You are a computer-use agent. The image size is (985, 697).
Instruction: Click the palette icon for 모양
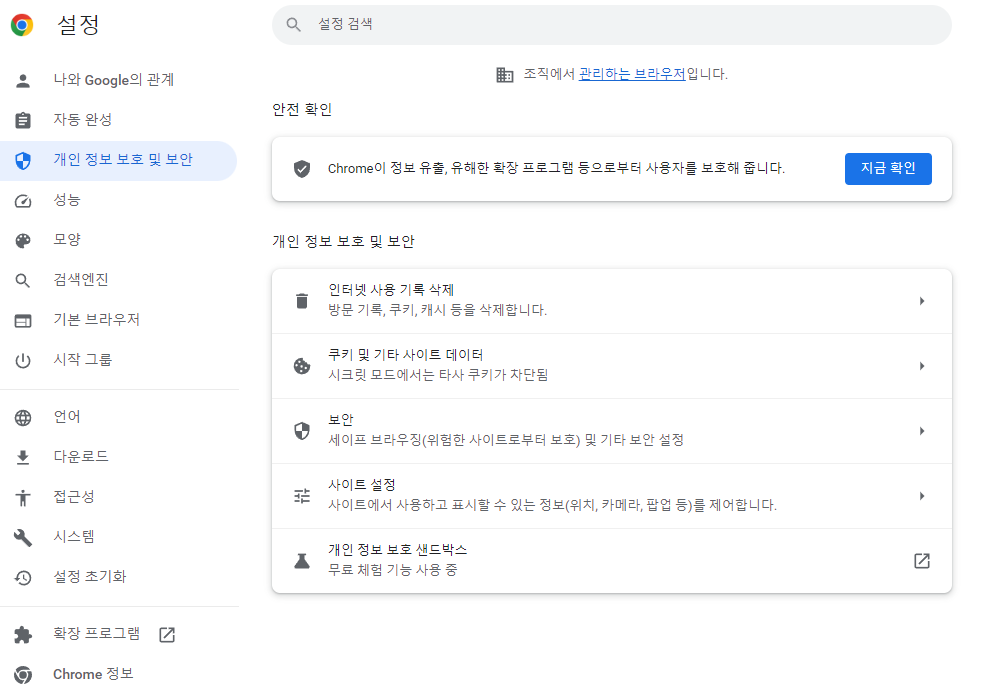[x=23, y=240]
